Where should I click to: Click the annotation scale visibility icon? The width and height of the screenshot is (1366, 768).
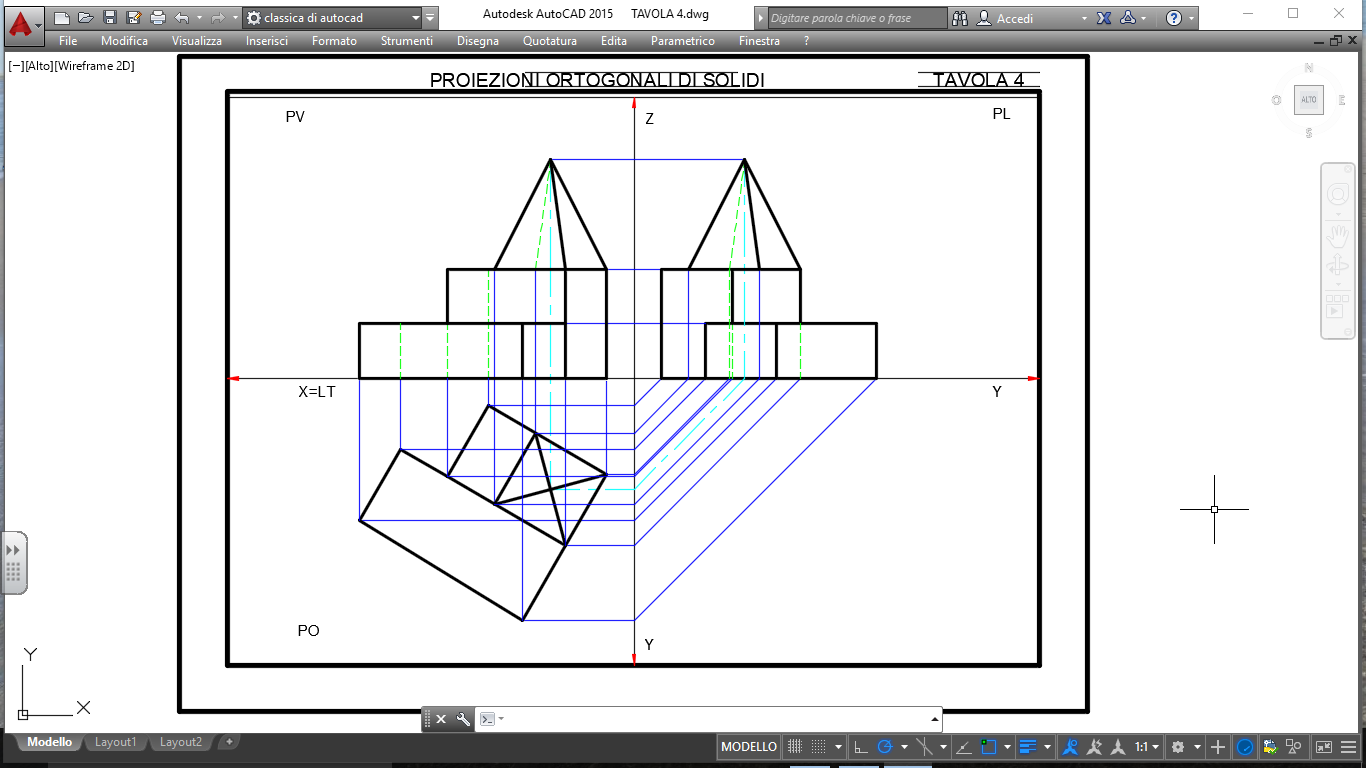click(x=1072, y=746)
